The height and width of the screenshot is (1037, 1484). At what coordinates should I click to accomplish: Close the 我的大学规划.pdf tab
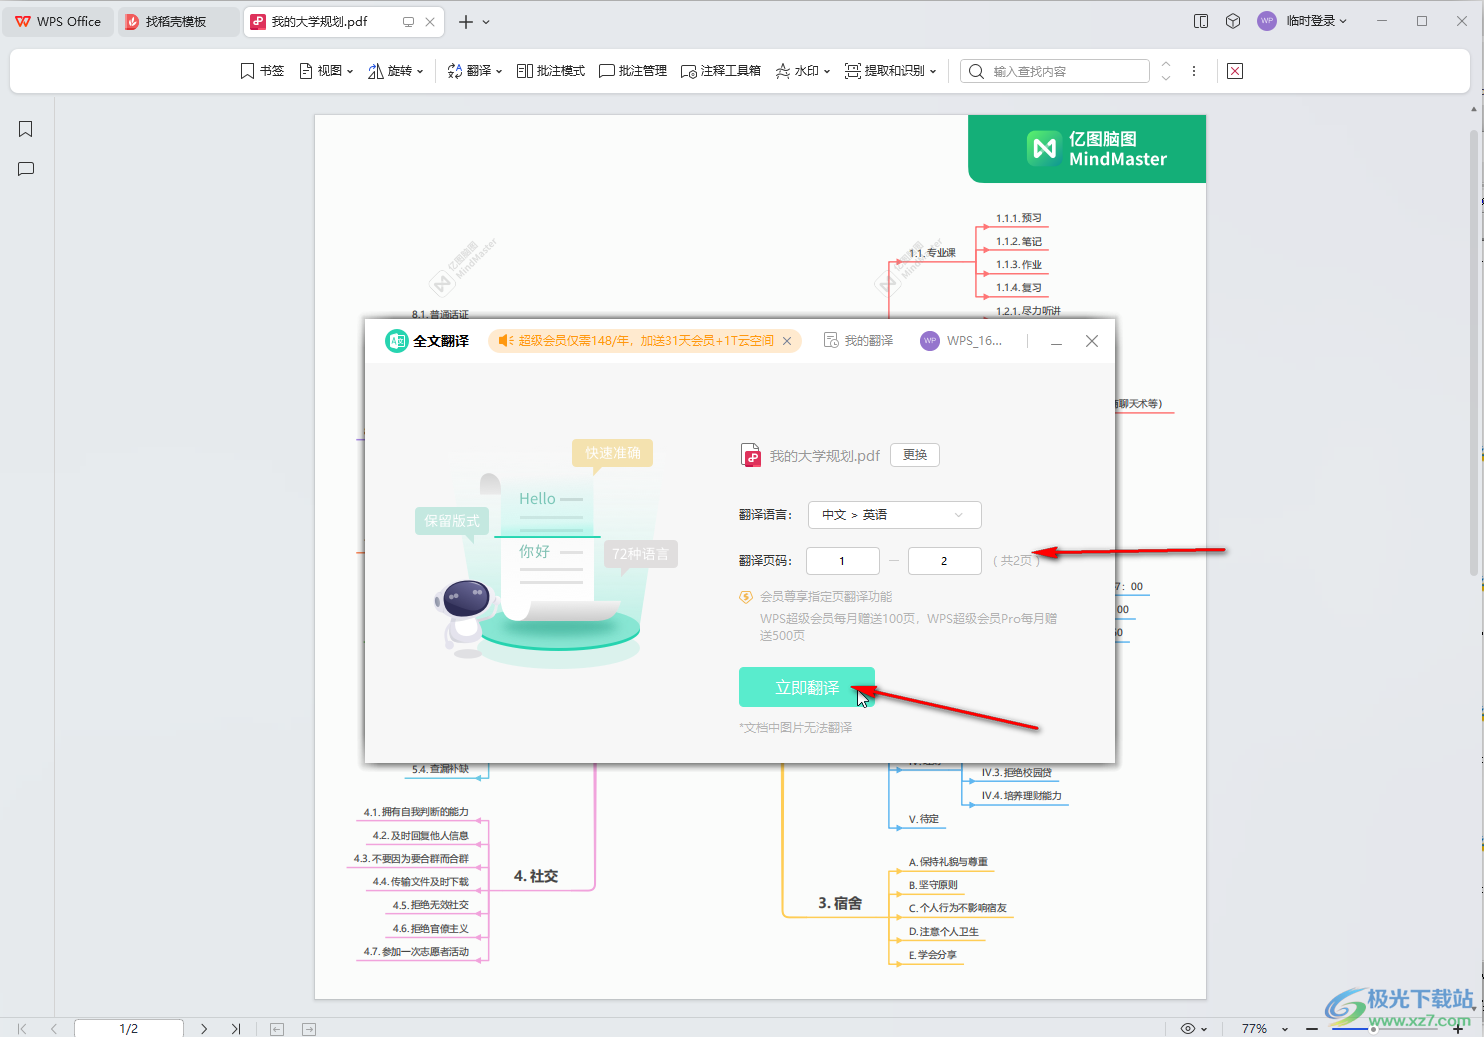(x=430, y=21)
